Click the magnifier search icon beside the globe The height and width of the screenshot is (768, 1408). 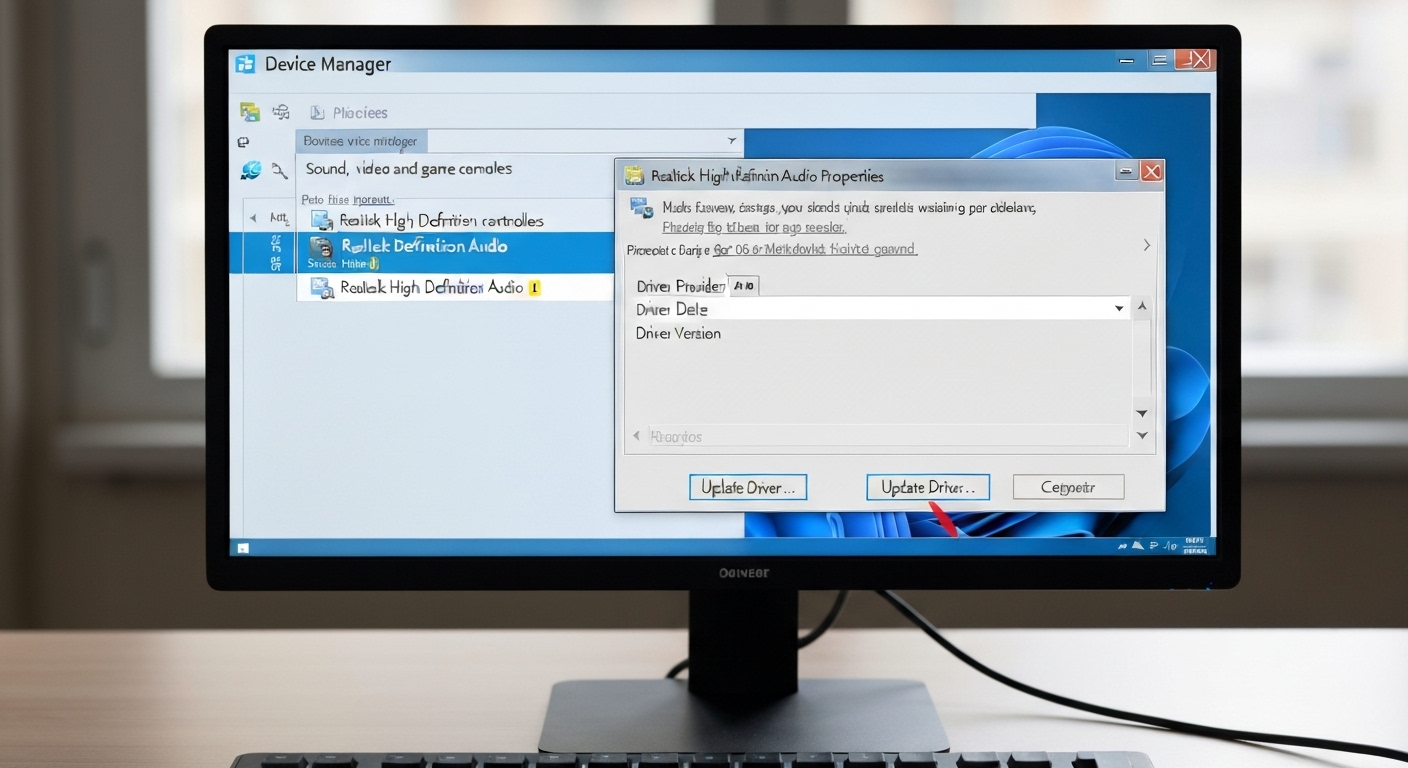(280, 171)
